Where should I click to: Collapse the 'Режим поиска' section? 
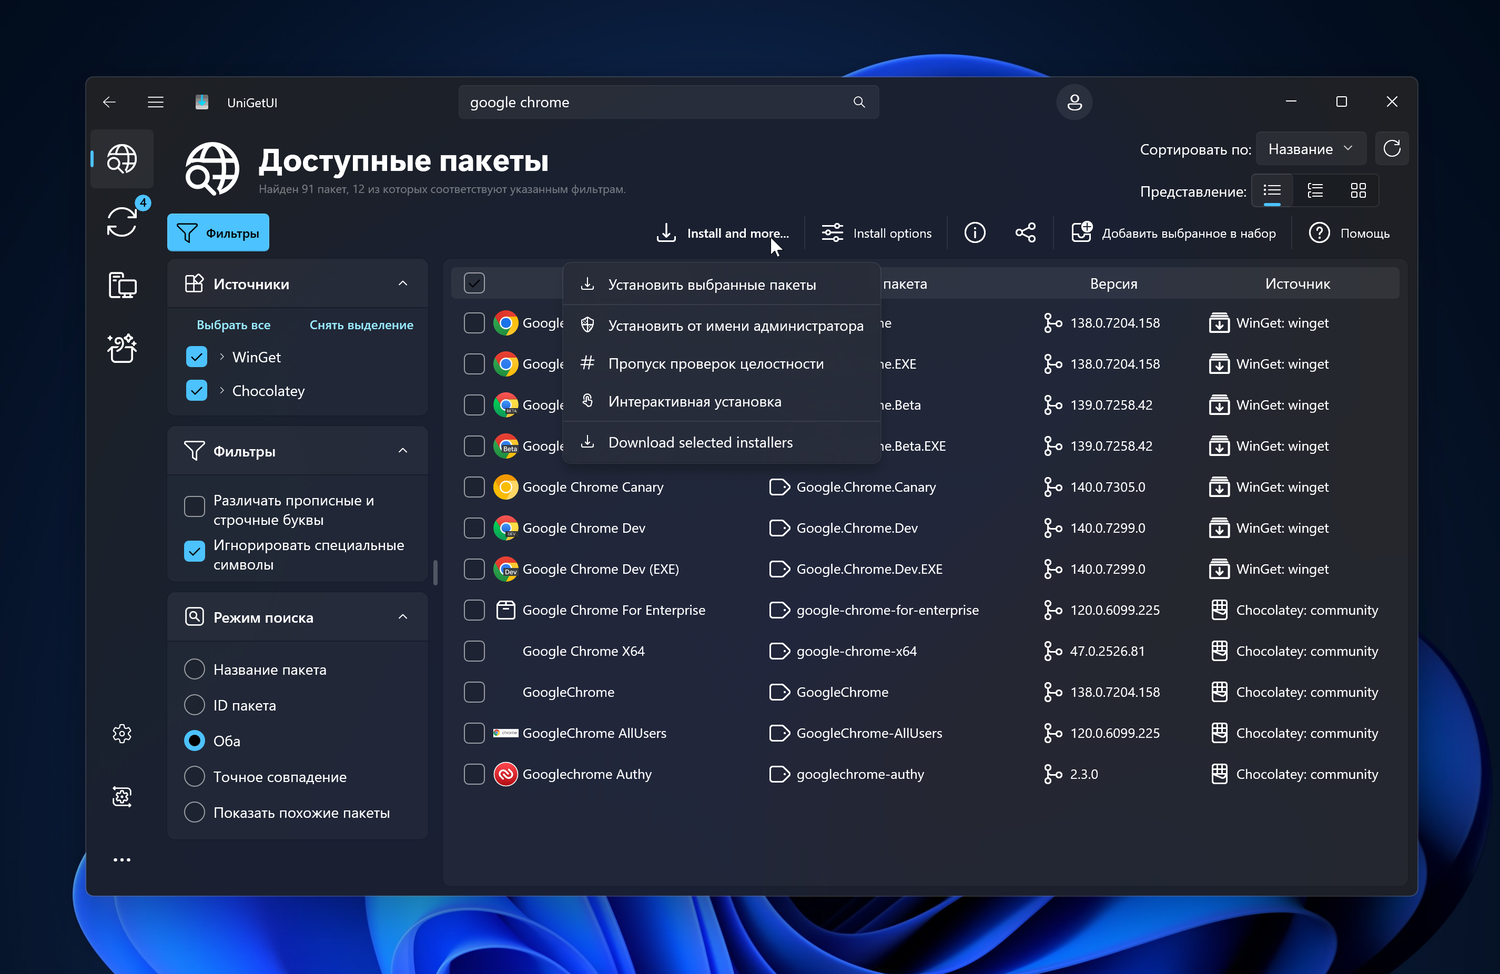coord(403,617)
